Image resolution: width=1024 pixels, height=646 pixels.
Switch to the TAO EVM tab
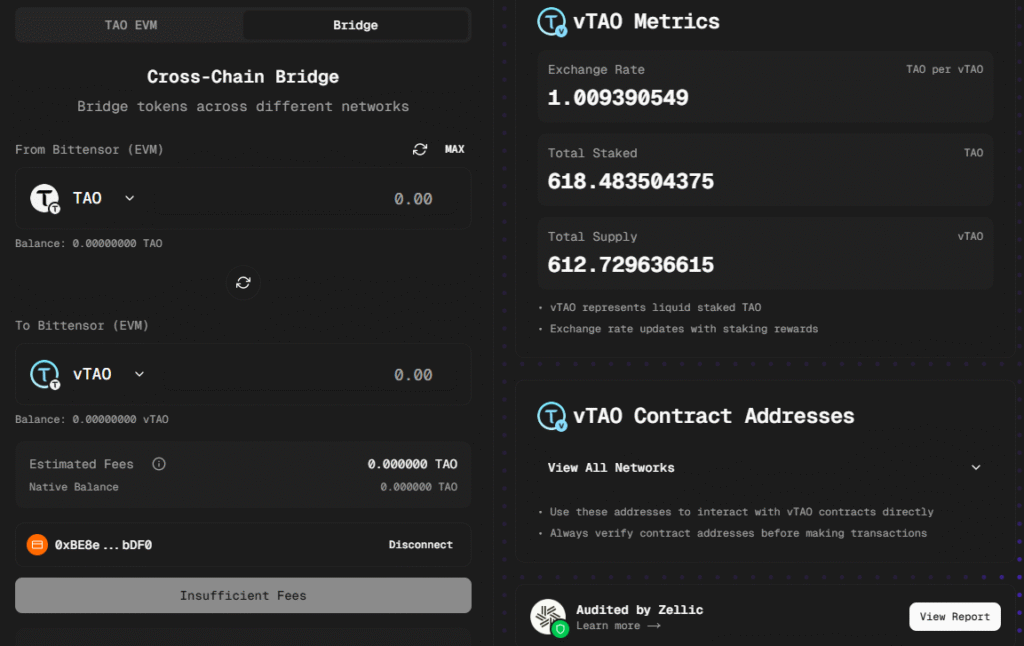pyautogui.click(x=130, y=25)
